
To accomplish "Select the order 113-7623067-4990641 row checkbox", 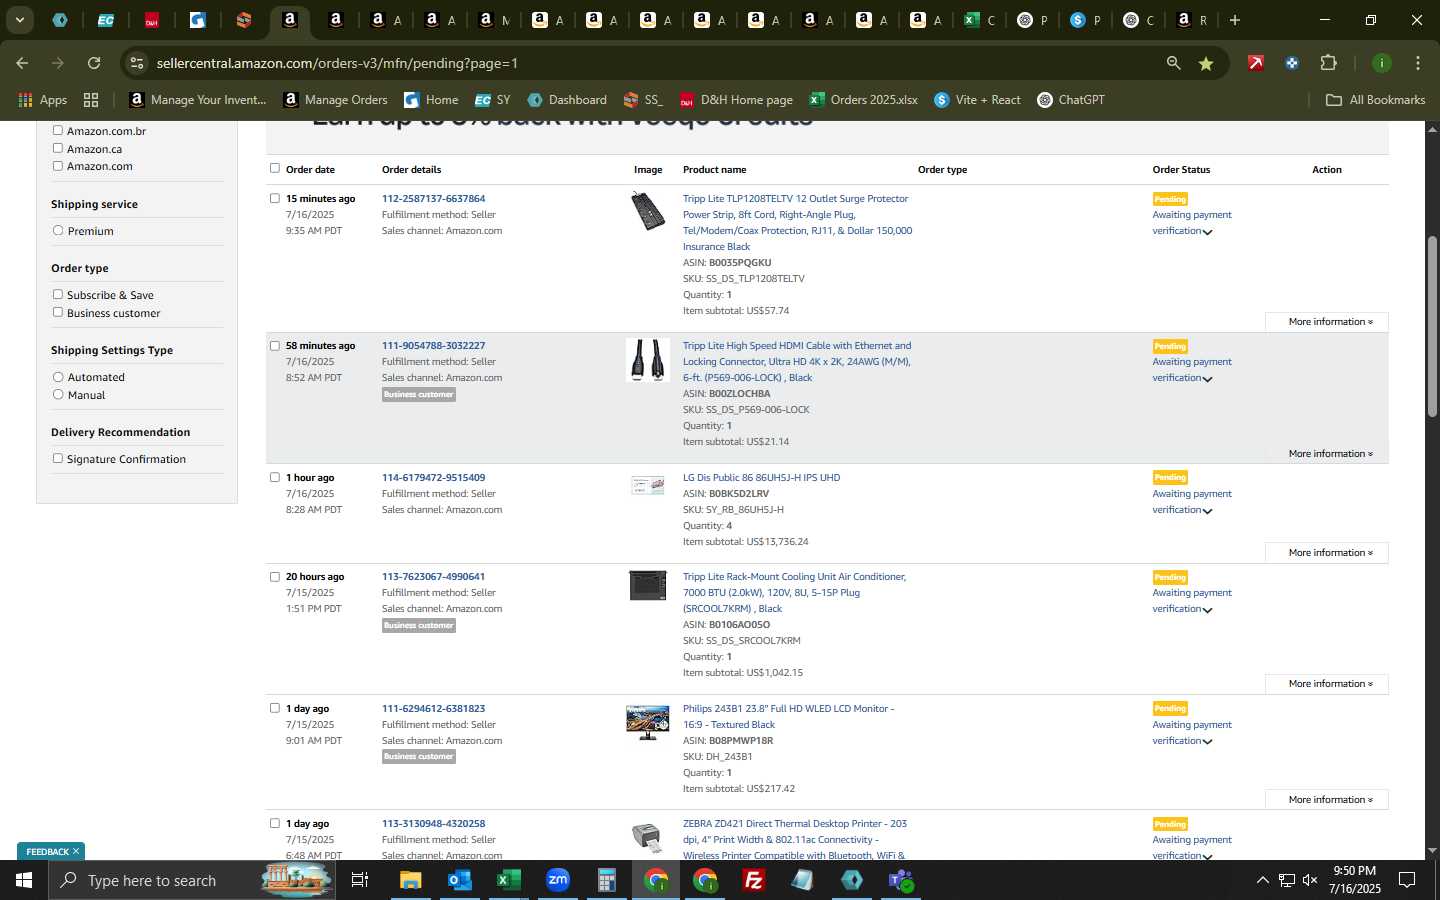I will click(x=275, y=576).
